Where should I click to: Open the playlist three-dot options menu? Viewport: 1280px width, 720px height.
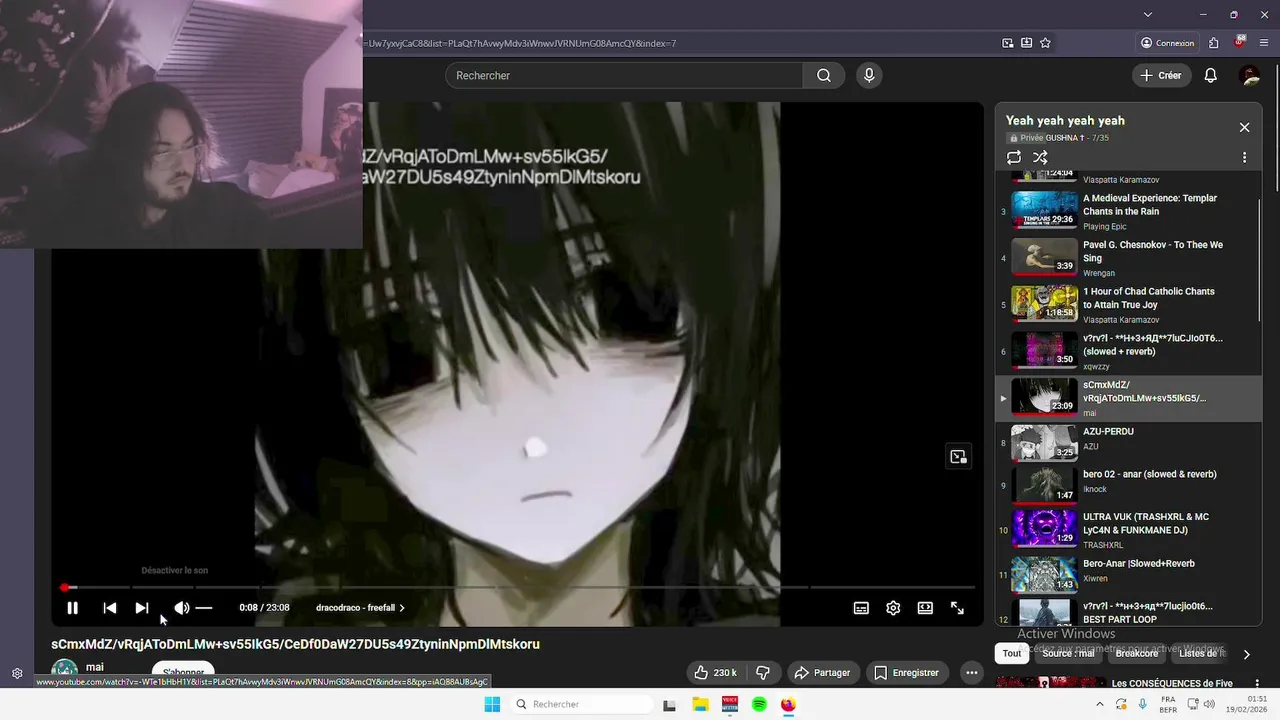pyautogui.click(x=1244, y=157)
